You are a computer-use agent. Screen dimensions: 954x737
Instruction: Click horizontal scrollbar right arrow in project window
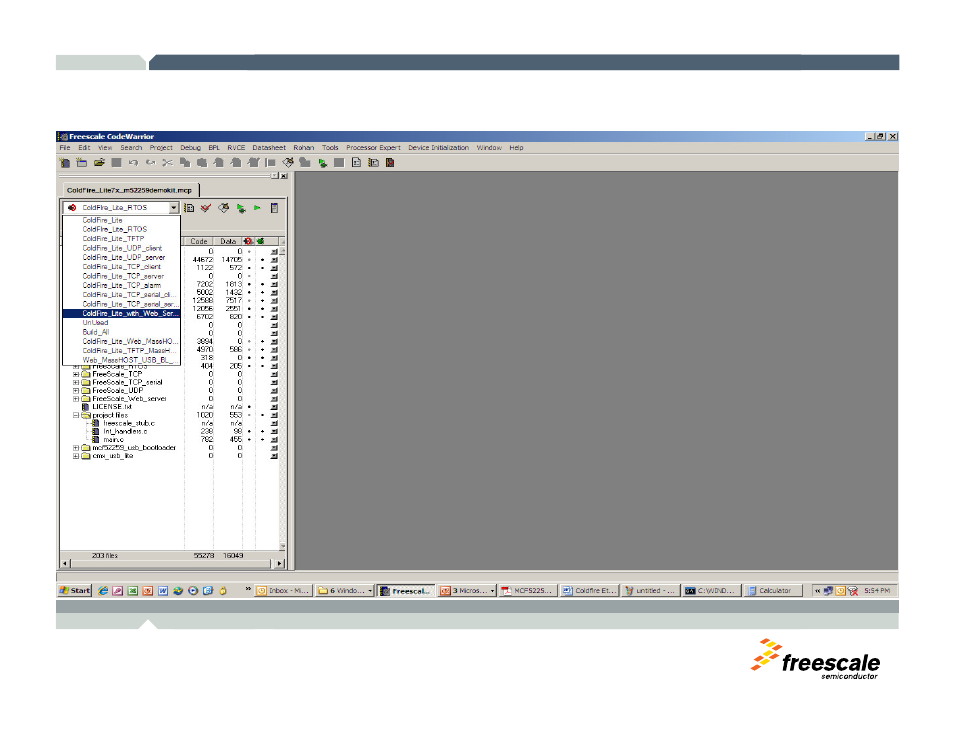tap(279, 564)
